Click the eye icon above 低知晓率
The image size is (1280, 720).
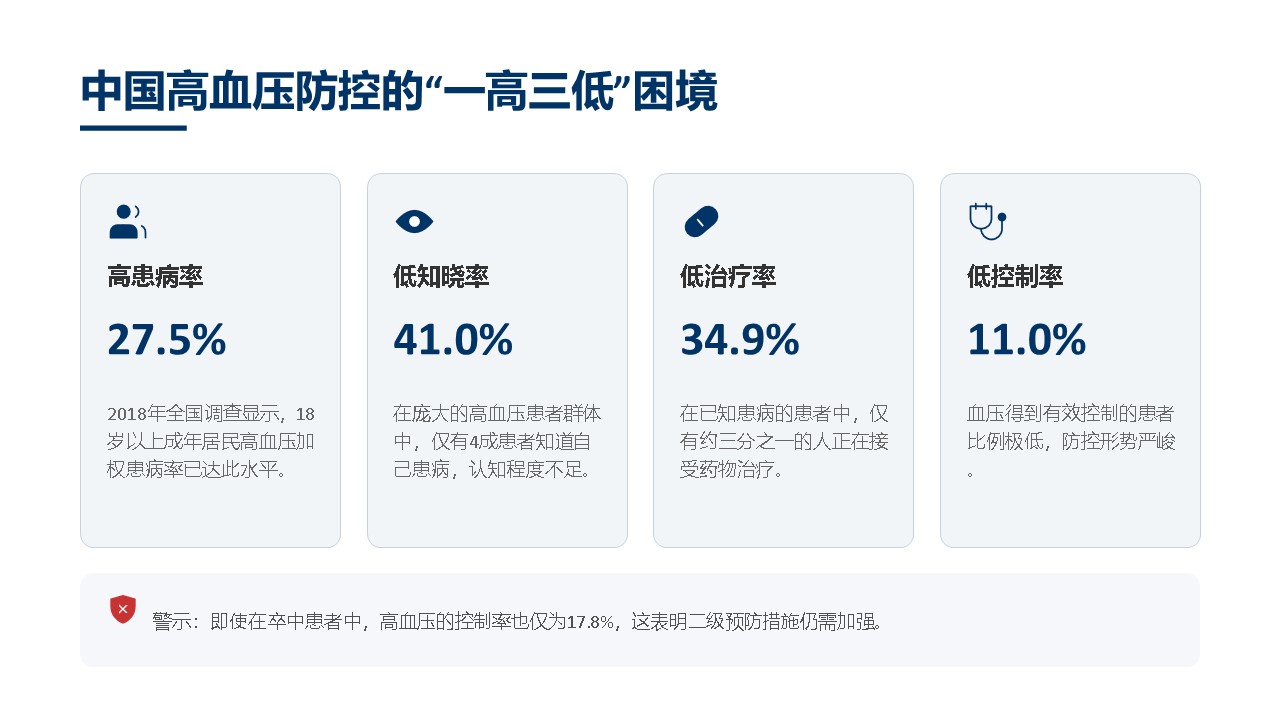click(414, 222)
